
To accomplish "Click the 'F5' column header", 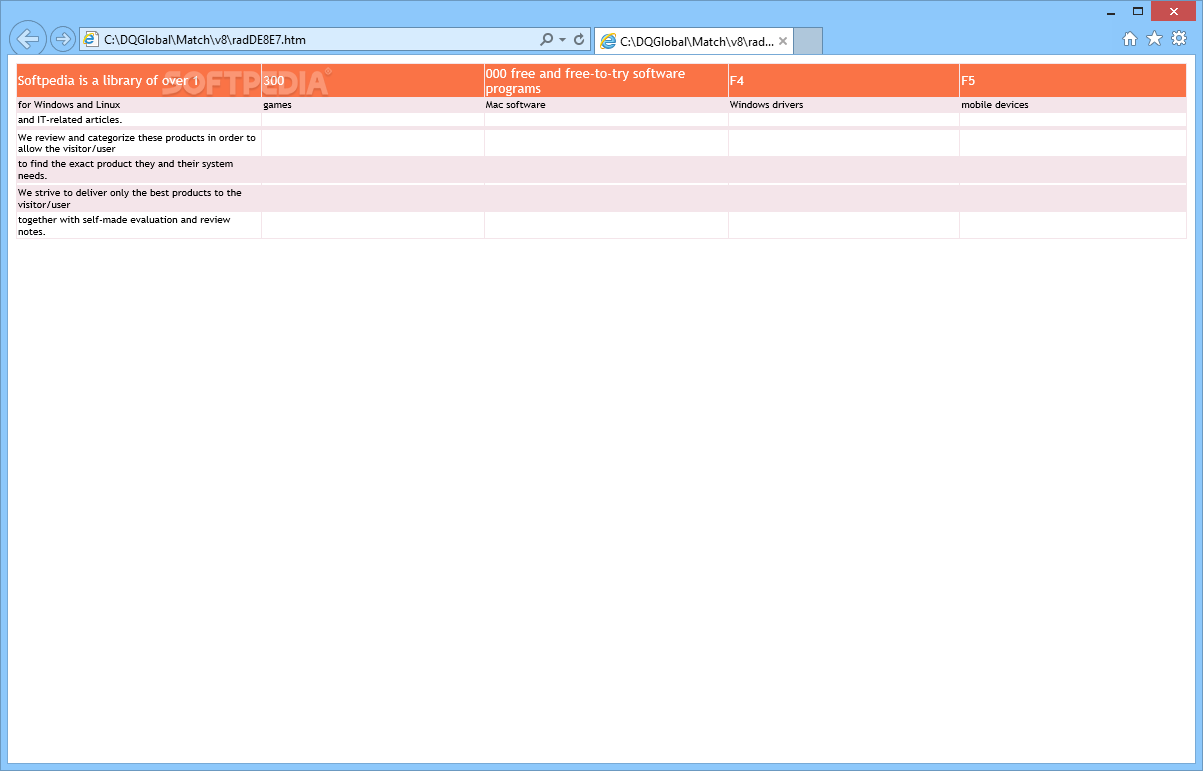I will point(1073,81).
